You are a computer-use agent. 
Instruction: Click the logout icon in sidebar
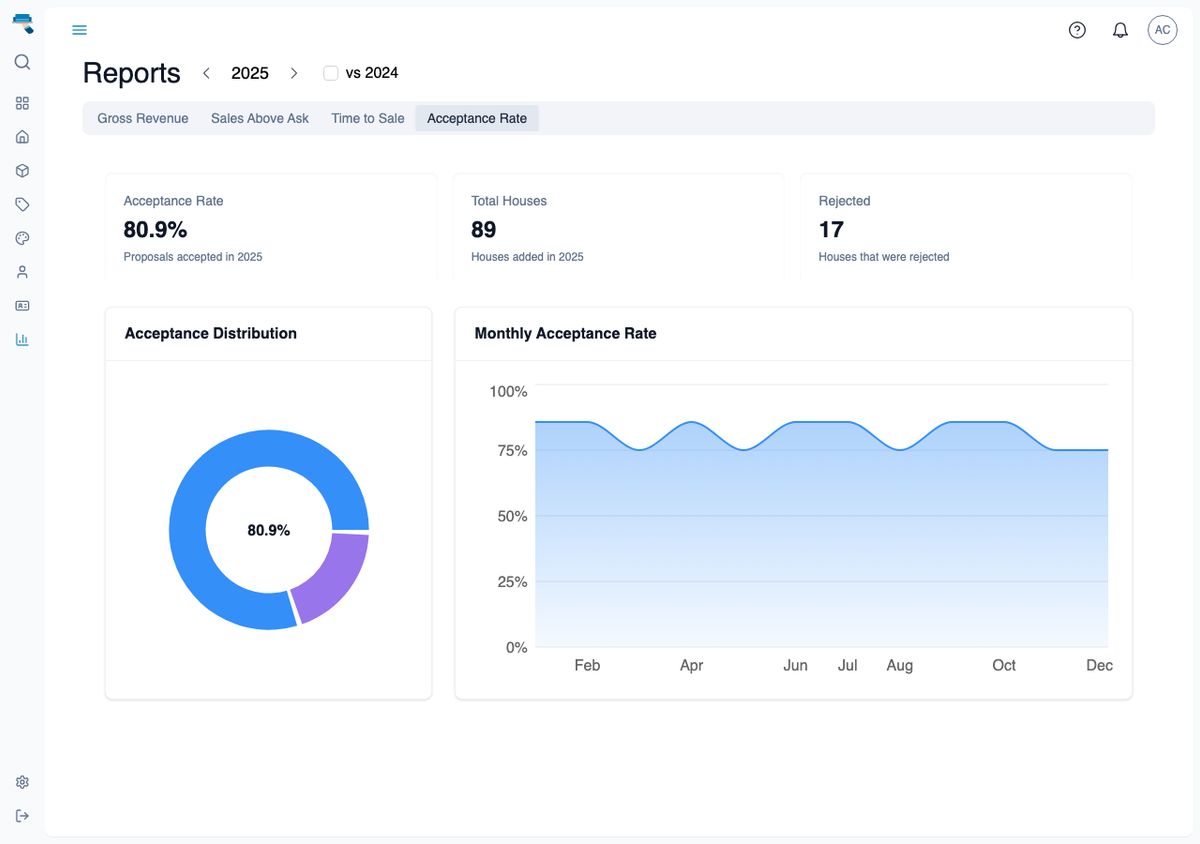pos(22,816)
